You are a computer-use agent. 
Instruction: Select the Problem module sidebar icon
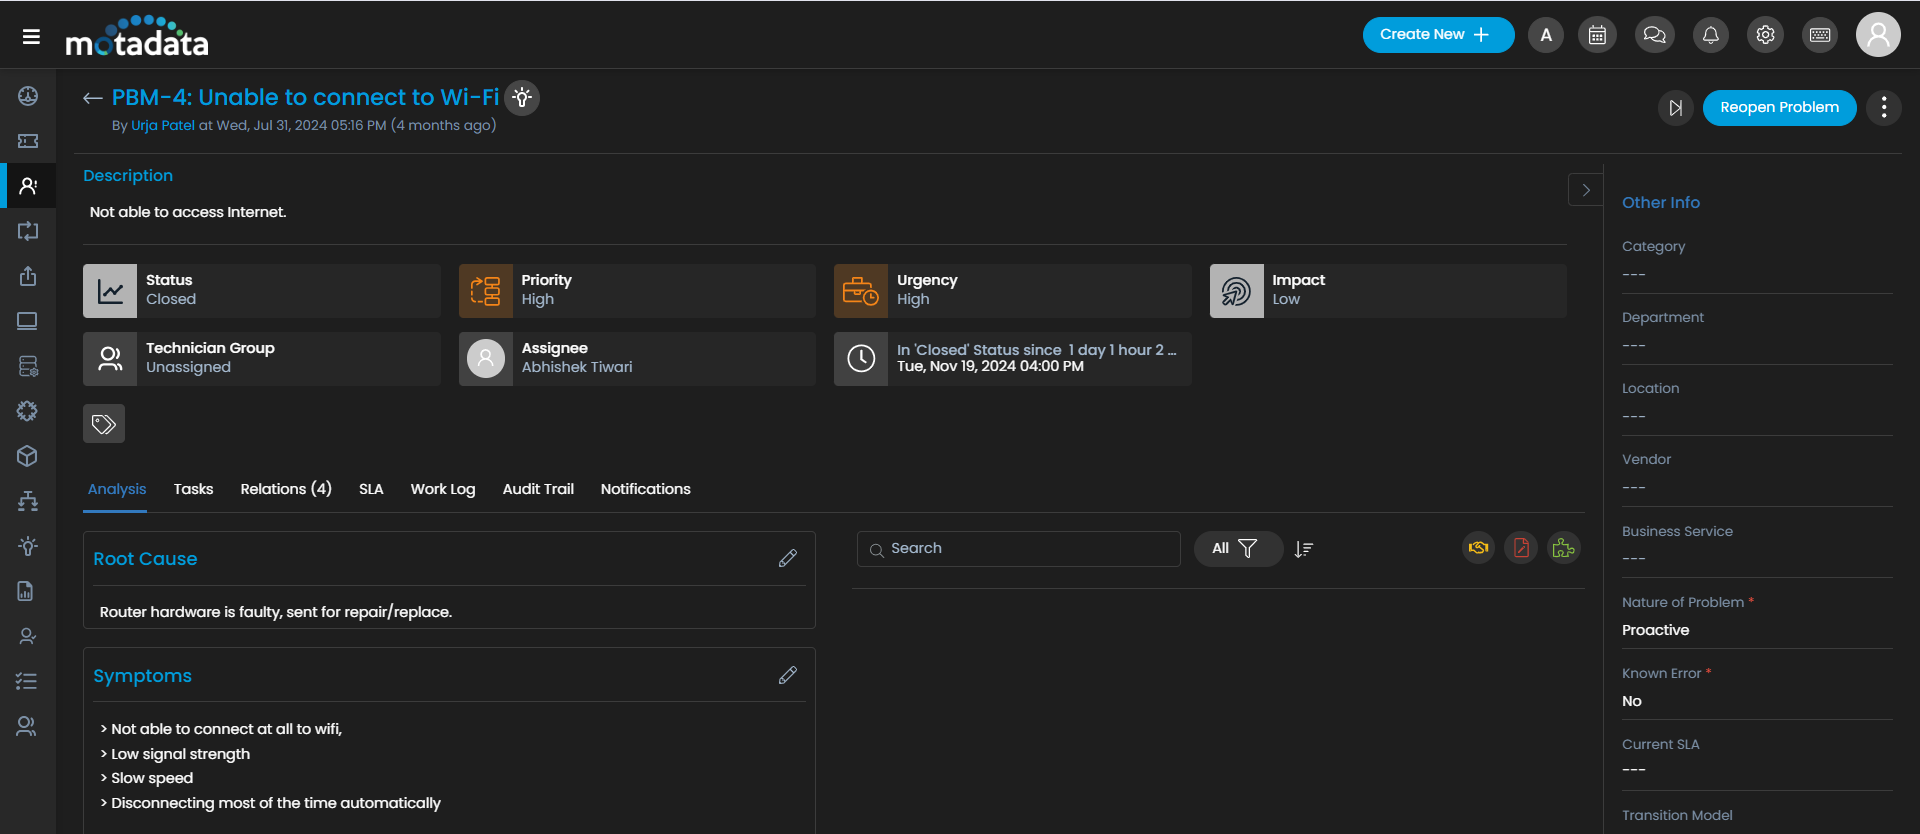[x=28, y=186]
